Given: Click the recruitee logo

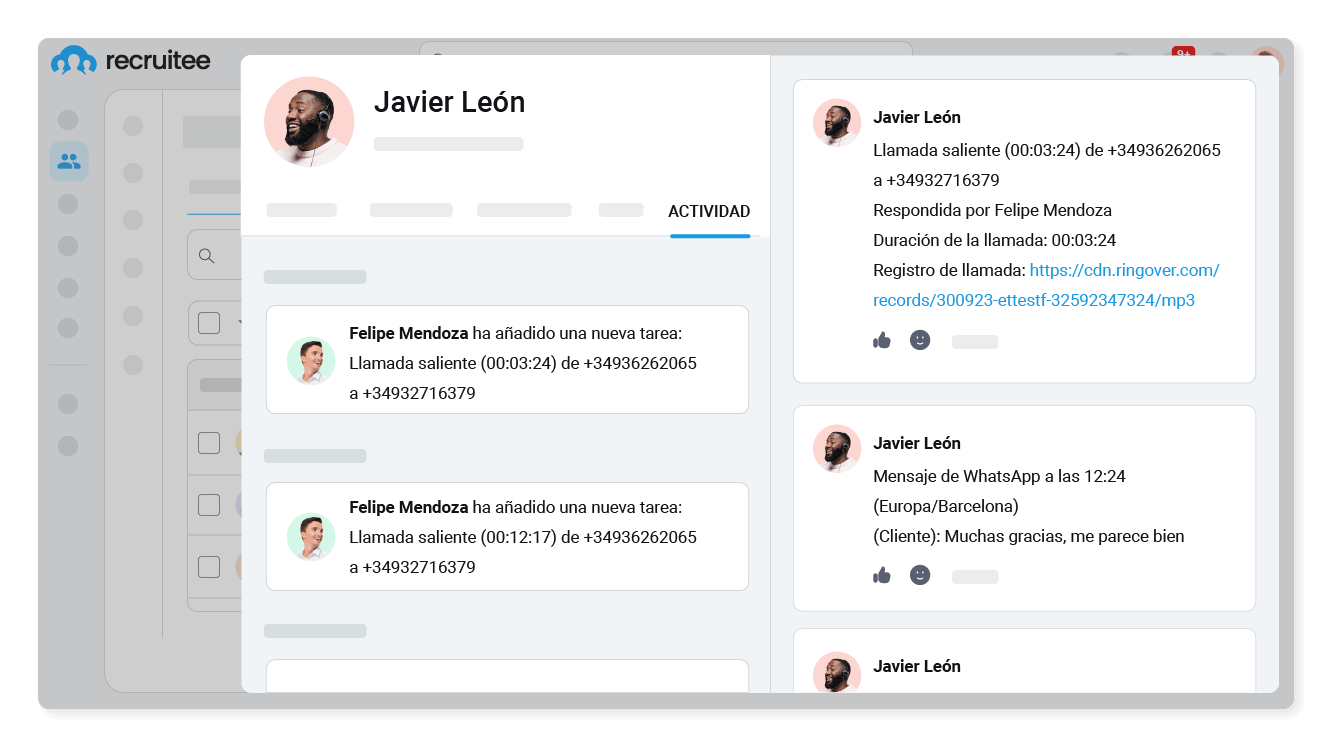Looking at the screenshot, I should pyautogui.click(x=131, y=60).
